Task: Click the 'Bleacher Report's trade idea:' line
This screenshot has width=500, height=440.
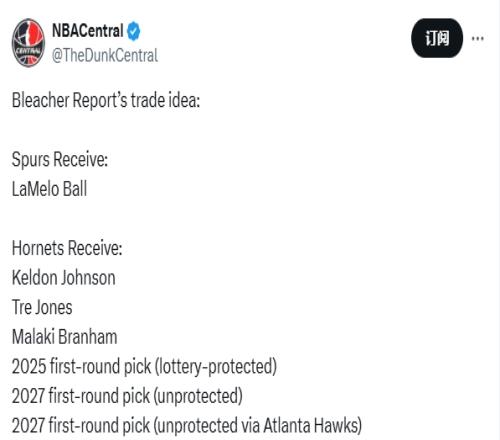Action: (106, 100)
